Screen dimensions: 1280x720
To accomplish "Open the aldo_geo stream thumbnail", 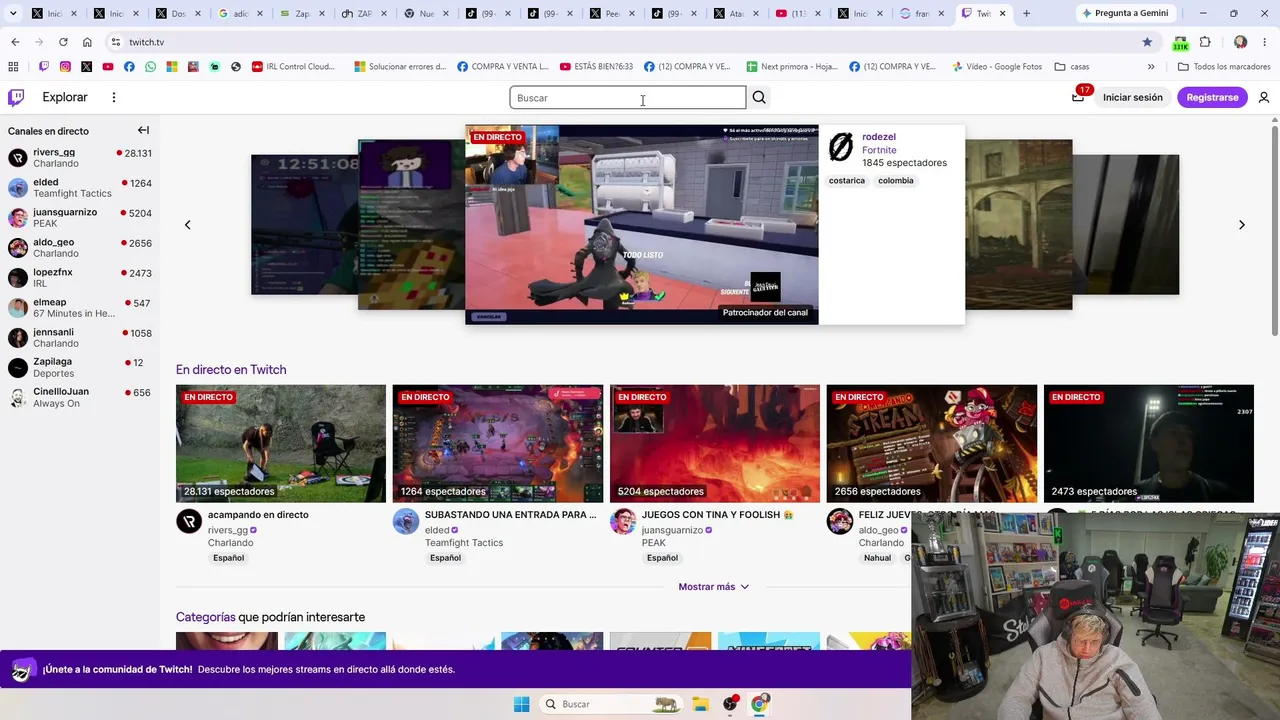I will point(932,444).
